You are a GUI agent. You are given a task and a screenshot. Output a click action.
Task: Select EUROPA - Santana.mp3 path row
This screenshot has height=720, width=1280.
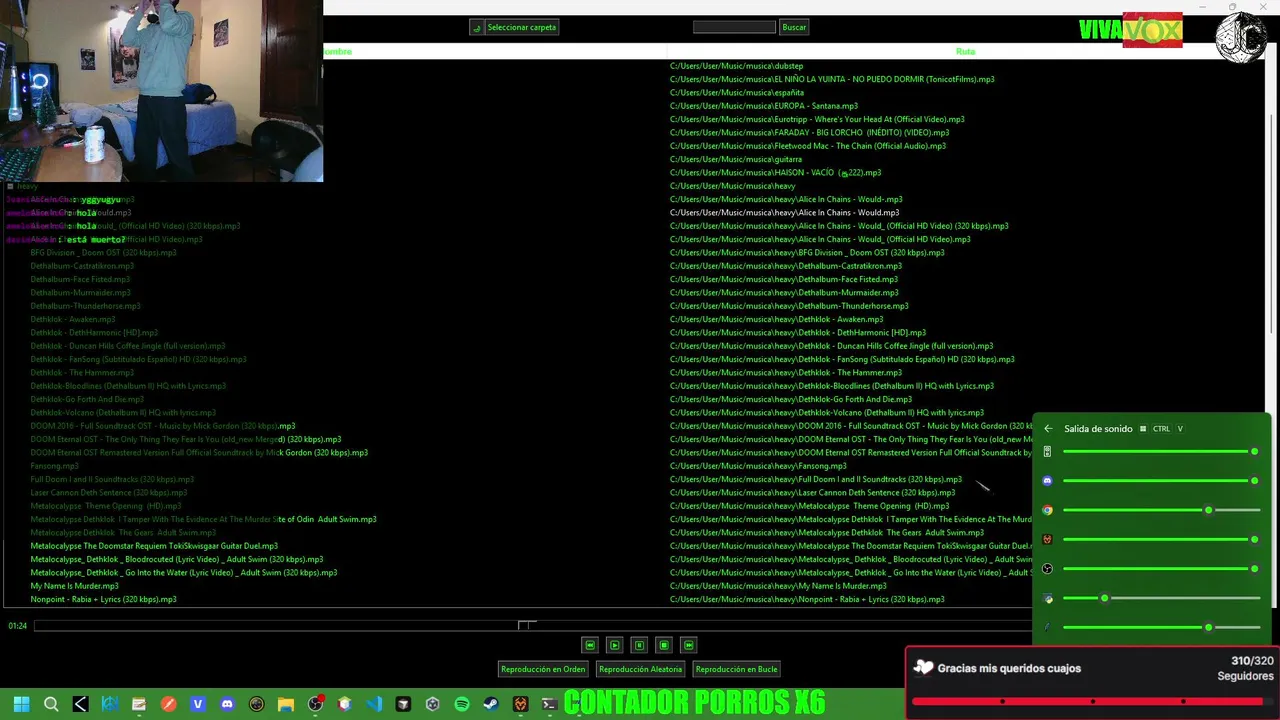(x=764, y=106)
